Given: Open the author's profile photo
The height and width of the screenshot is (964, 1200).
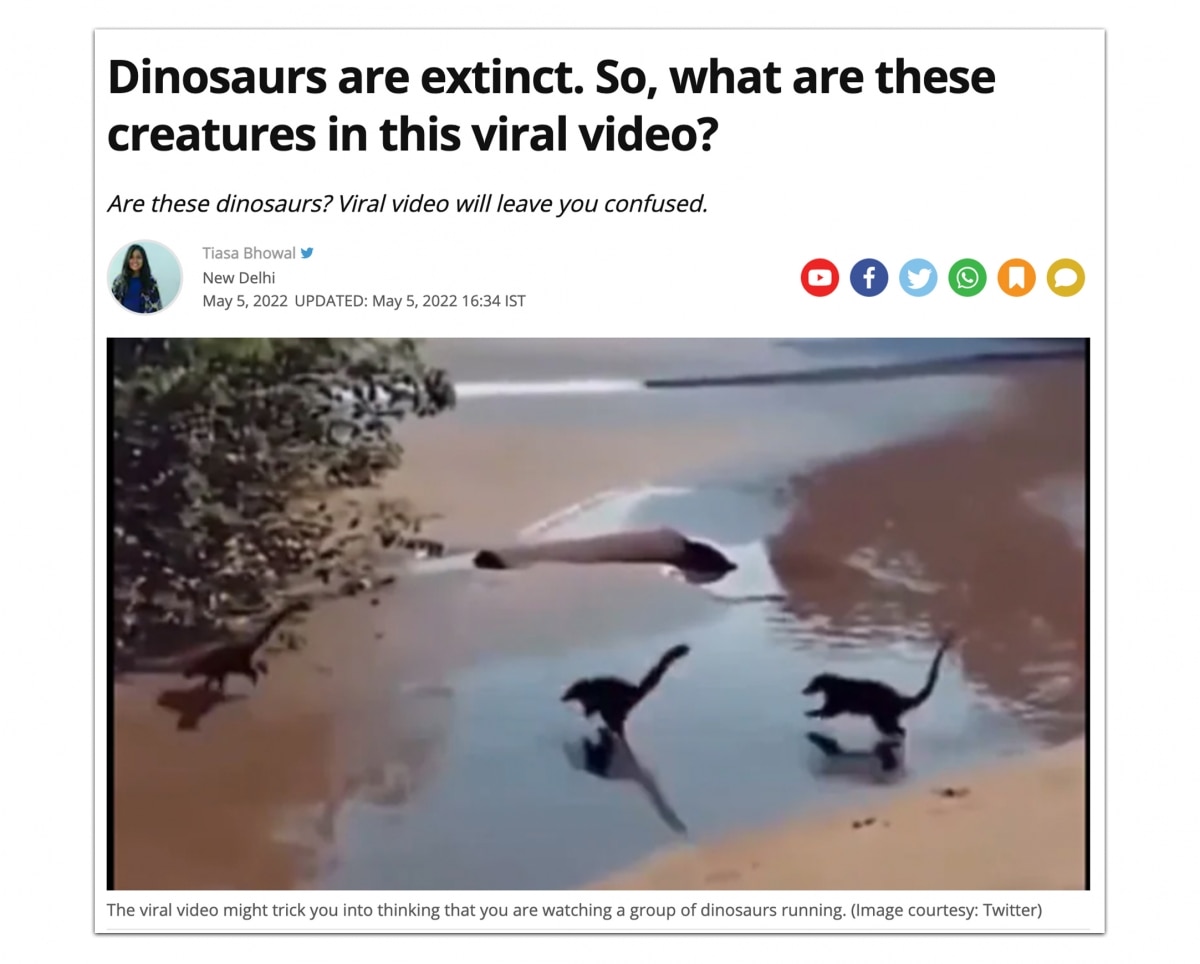Looking at the screenshot, I should pyautogui.click(x=145, y=277).
